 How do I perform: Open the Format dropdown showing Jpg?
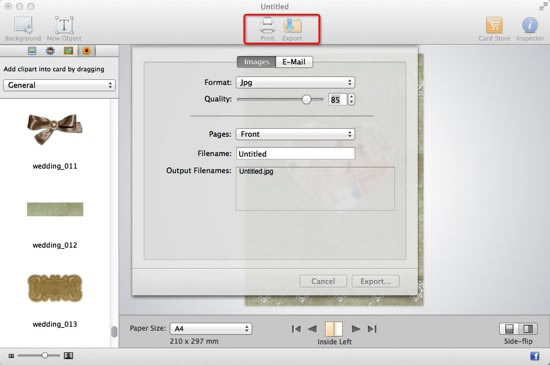pyautogui.click(x=295, y=82)
